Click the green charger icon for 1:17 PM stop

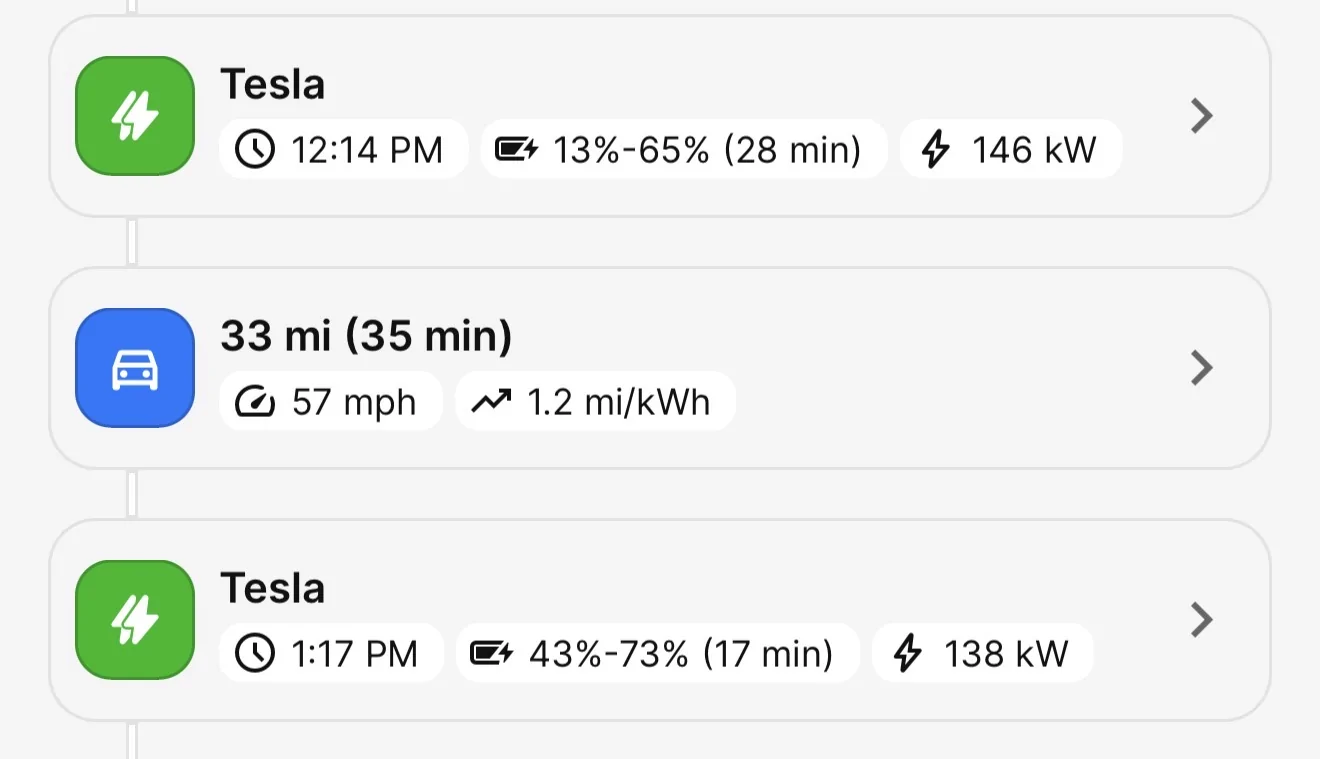click(135, 620)
